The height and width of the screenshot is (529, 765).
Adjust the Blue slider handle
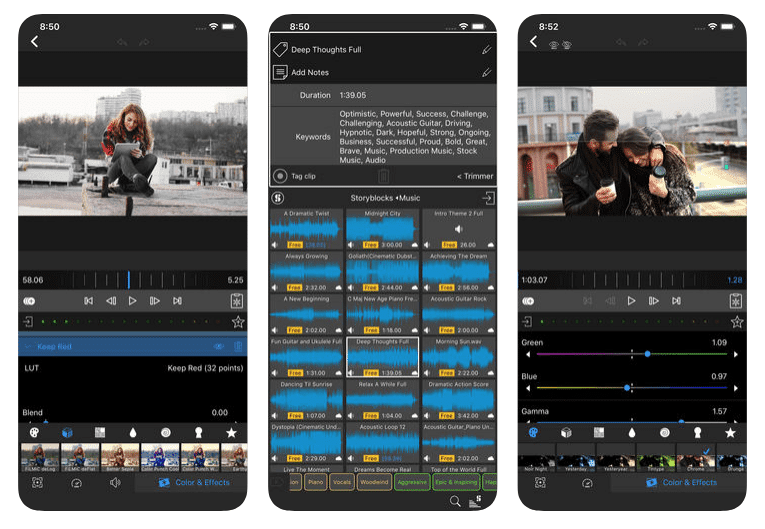point(627,388)
